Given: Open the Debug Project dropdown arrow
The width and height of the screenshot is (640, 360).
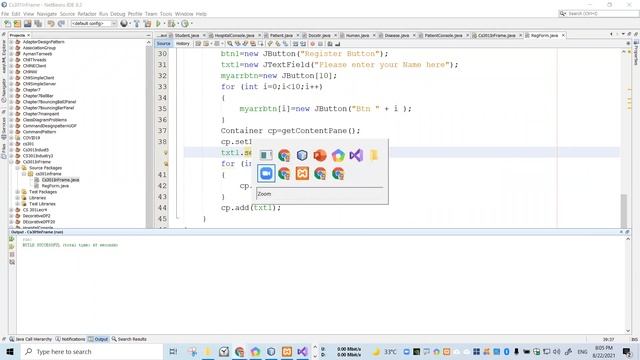Looking at the screenshot, I should 178,24.
